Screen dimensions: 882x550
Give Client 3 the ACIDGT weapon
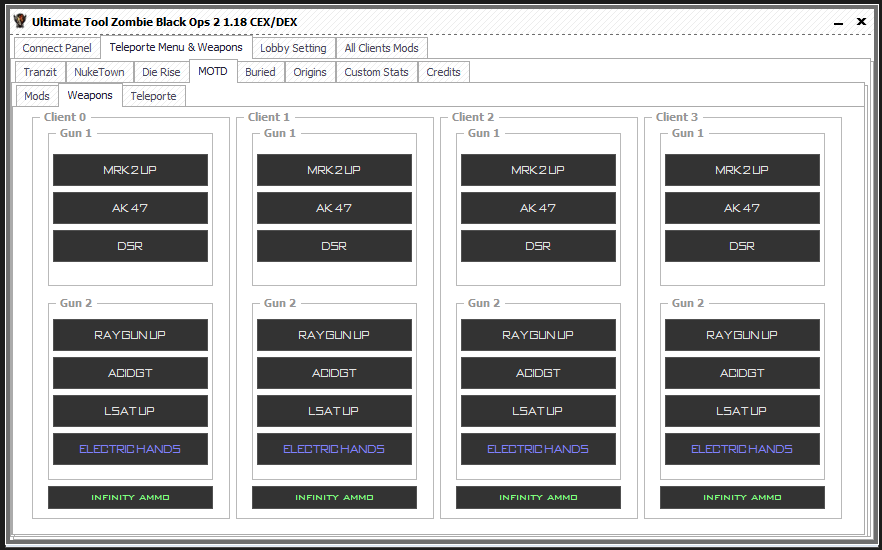tap(742, 373)
